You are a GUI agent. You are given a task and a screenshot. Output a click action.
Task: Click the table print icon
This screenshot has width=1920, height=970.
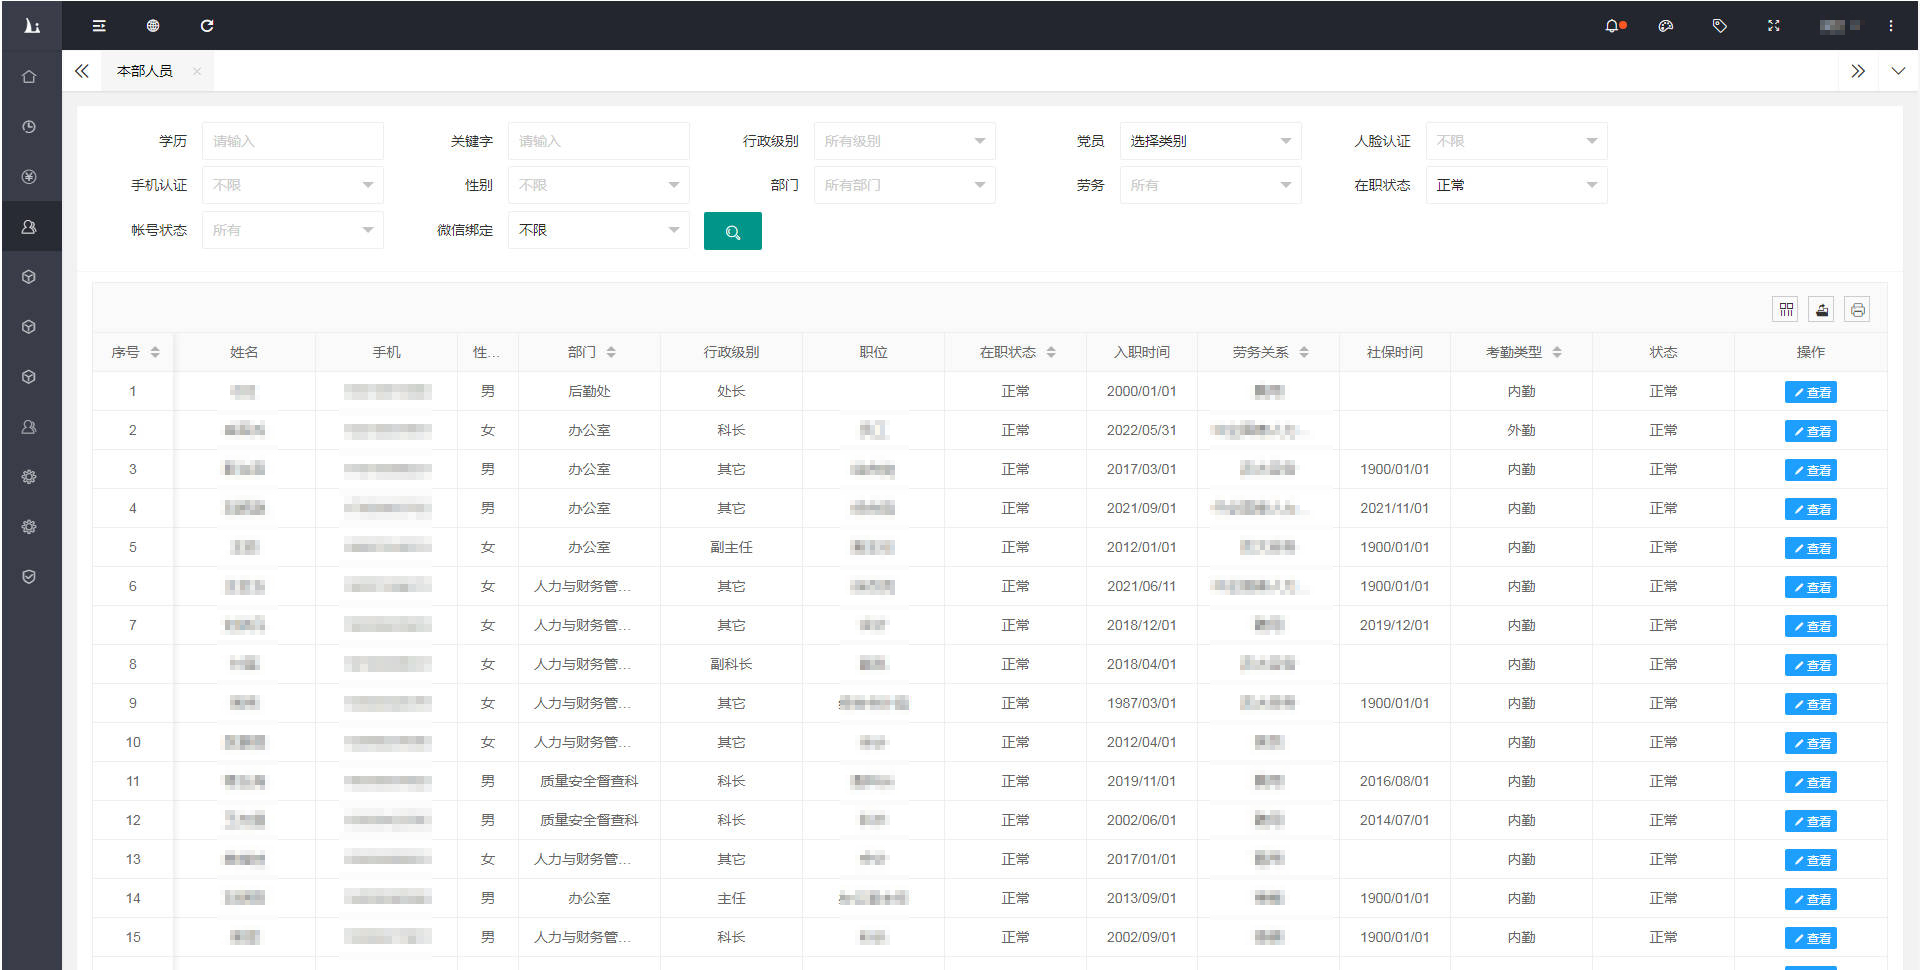coord(1857,310)
